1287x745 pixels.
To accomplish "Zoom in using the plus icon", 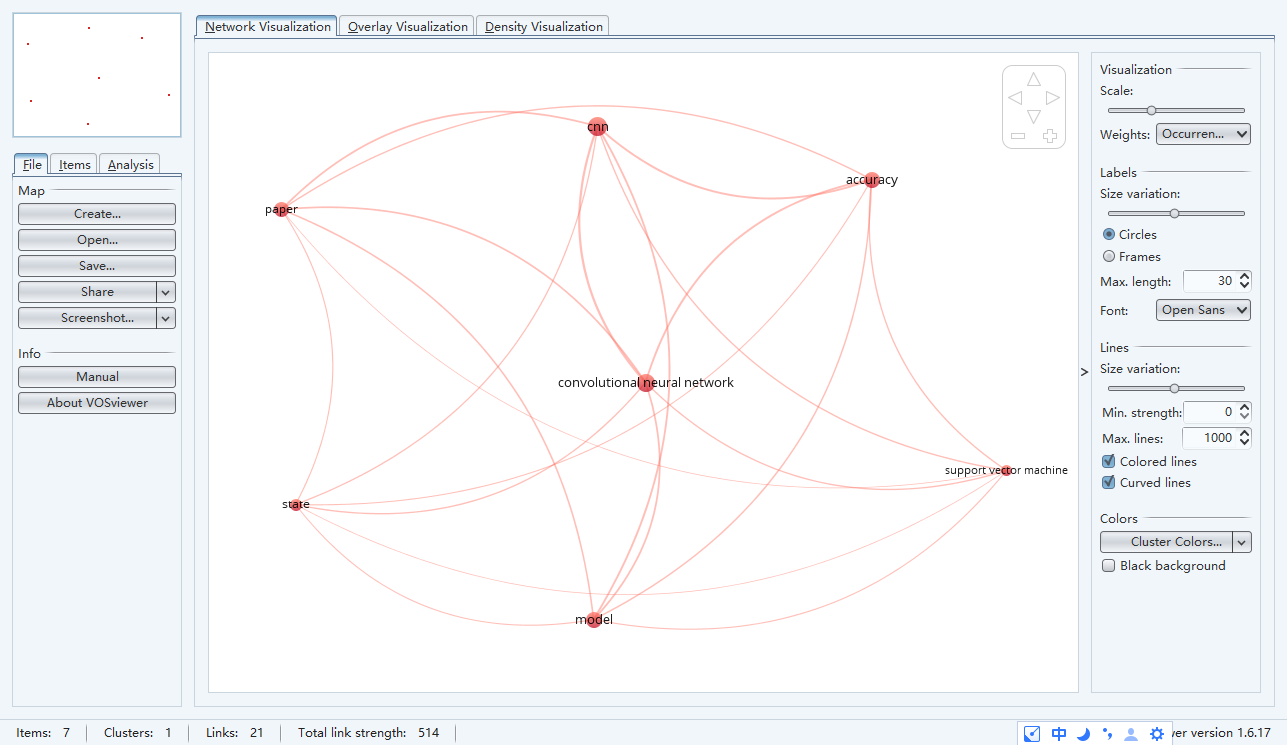I will click(x=1050, y=135).
